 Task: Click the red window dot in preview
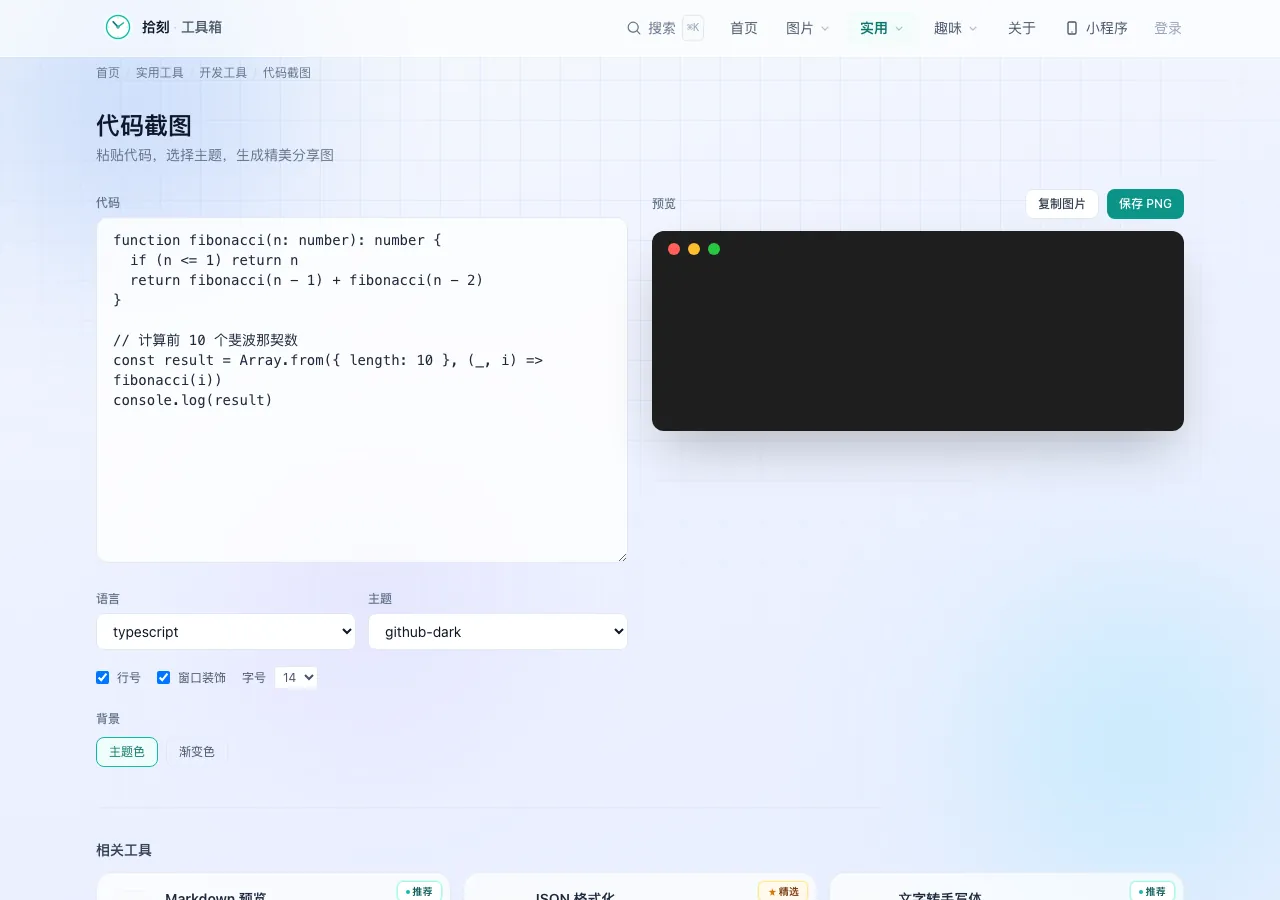[674, 249]
